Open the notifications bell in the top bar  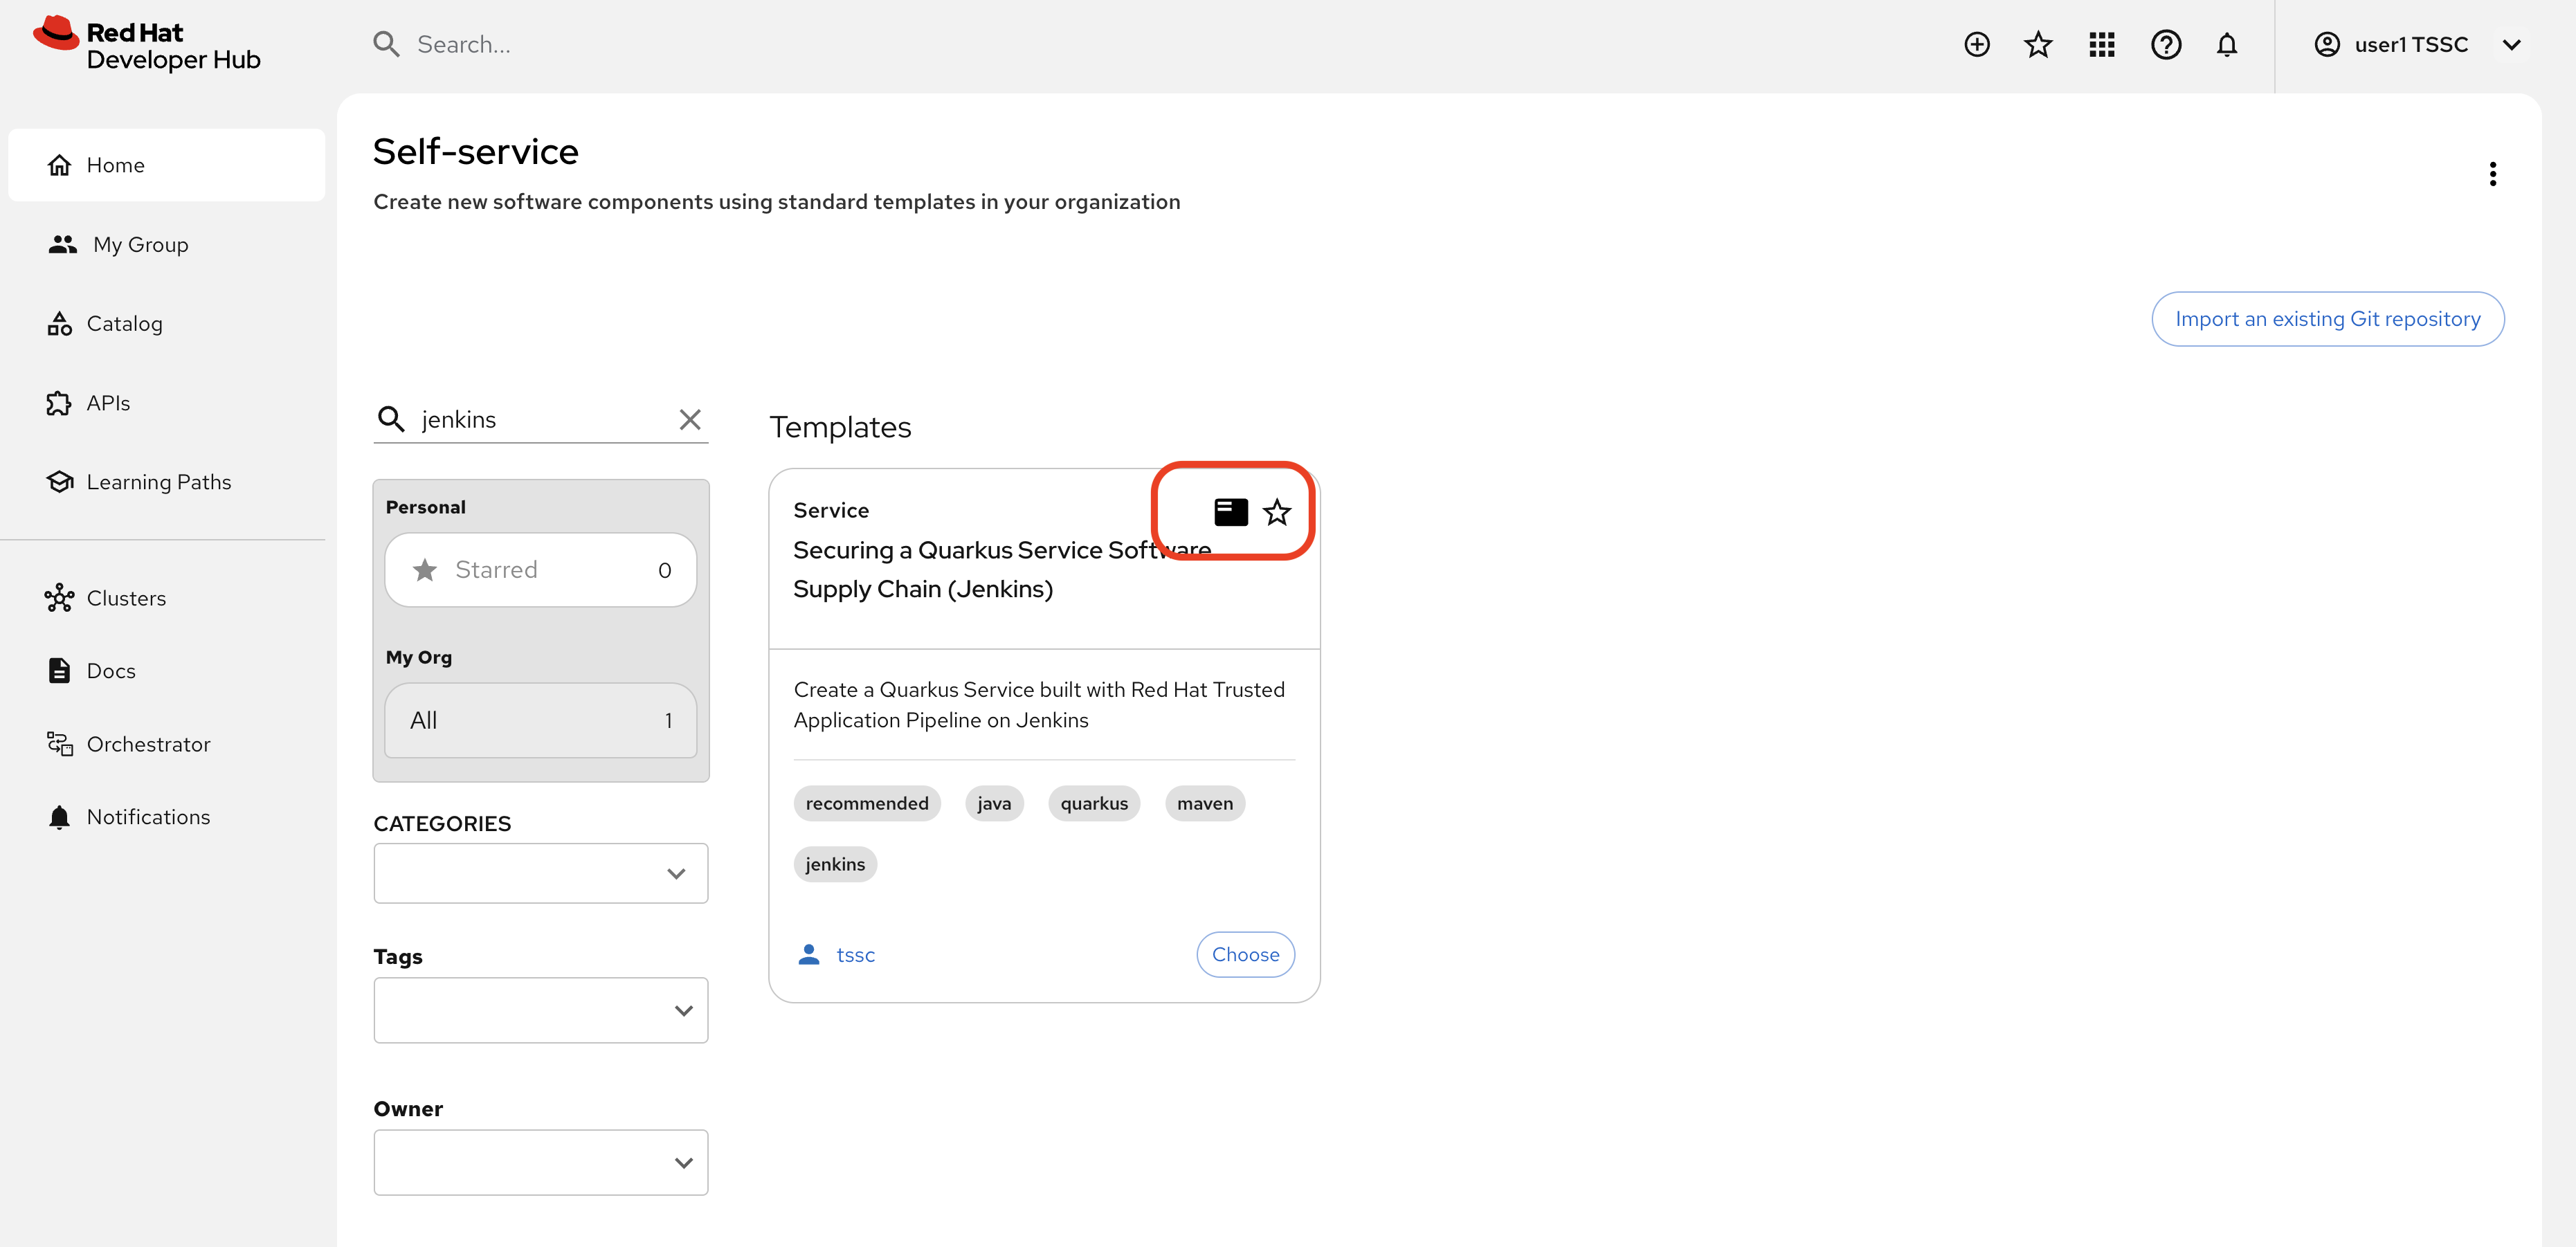click(x=2227, y=44)
